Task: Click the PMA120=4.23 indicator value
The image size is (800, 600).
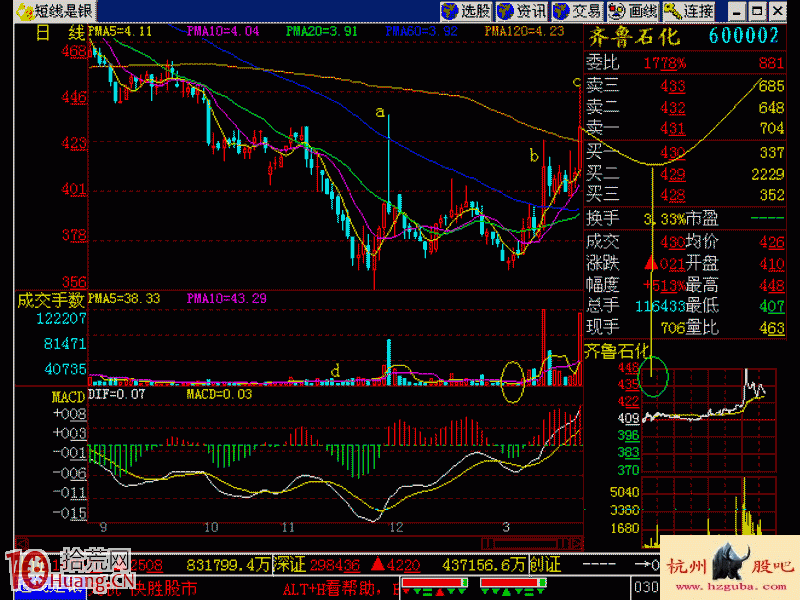Action: click(x=524, y=31)
